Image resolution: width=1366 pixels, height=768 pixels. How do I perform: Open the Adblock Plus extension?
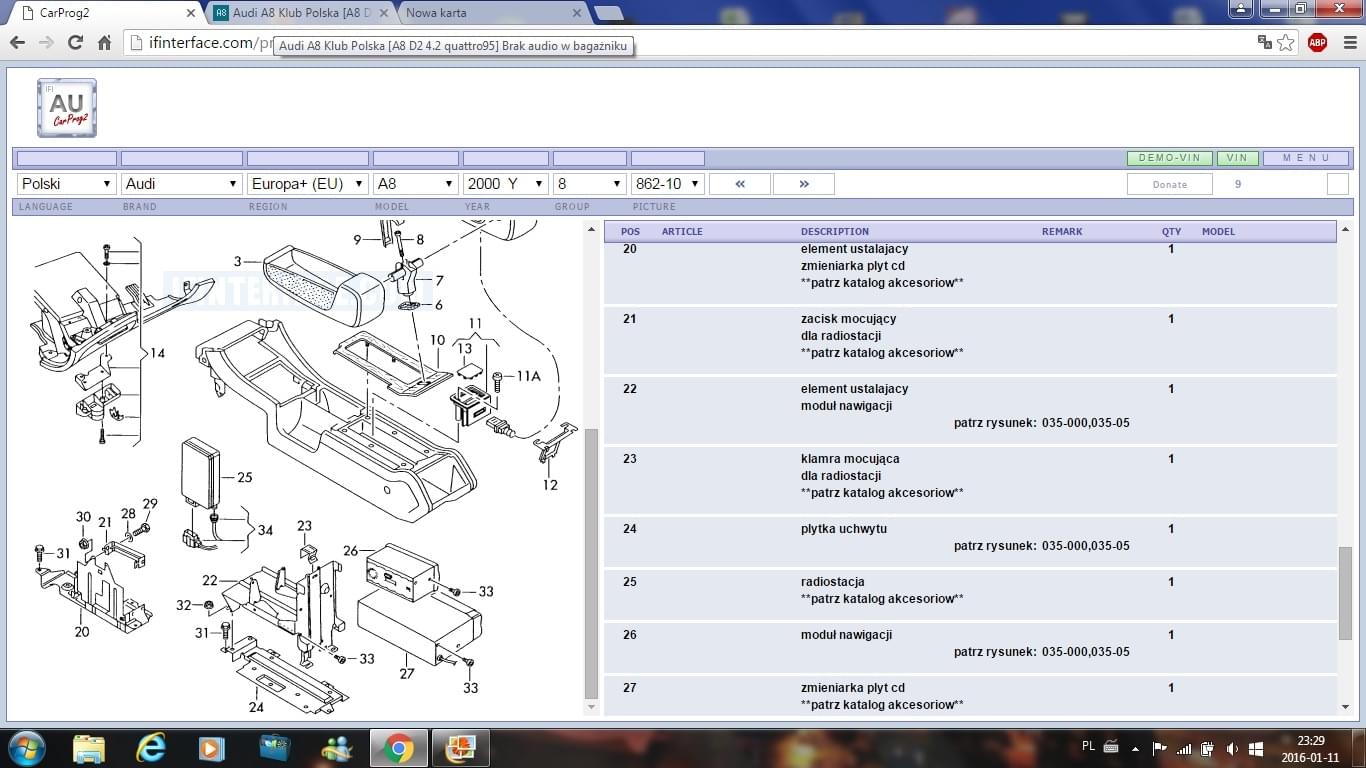(x=1318, y=42)
